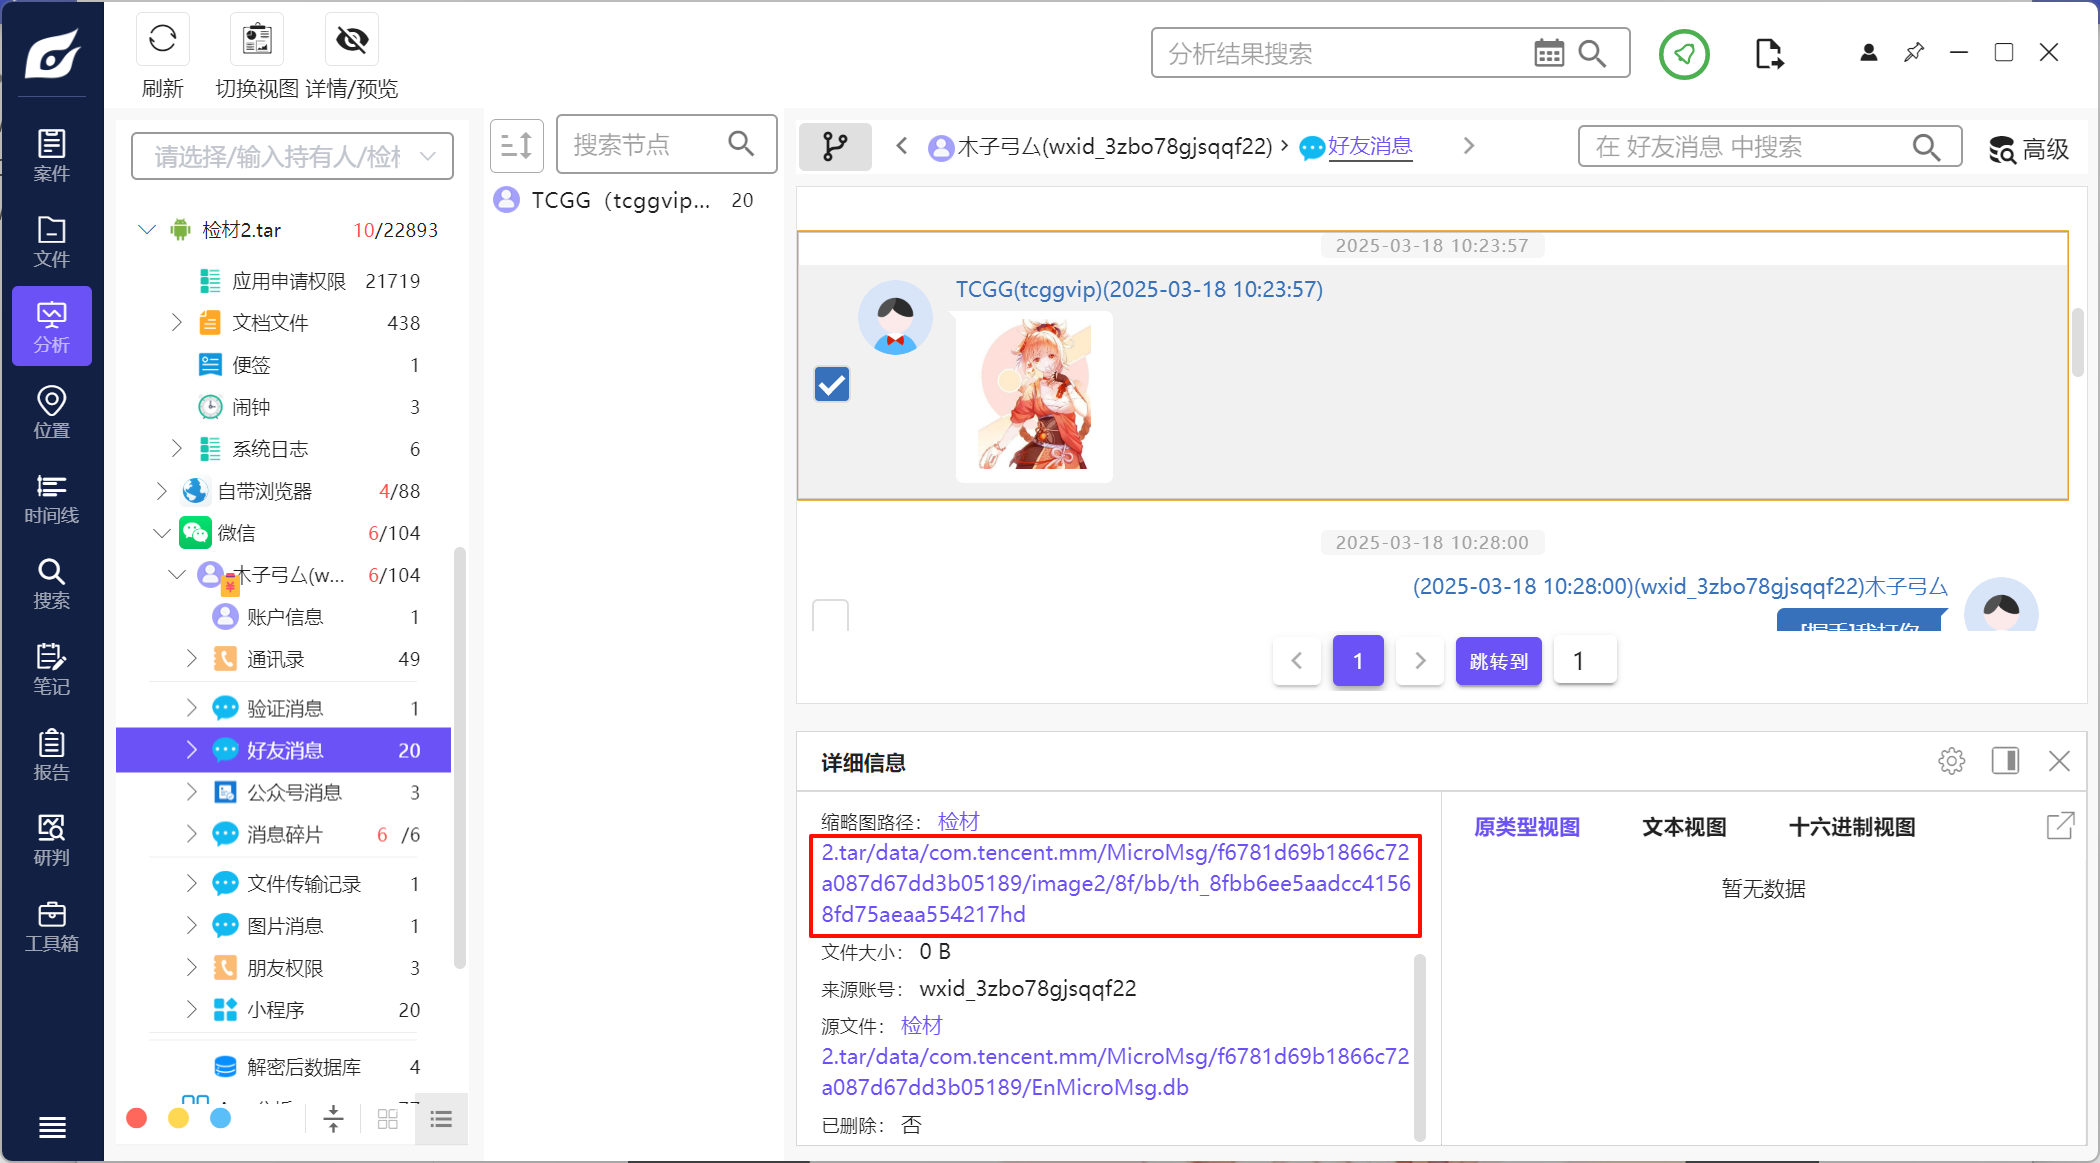Viewport: 2100px width, 1163px height.
Task: Expand the 文档文件 node
Action: coord(176,323)
